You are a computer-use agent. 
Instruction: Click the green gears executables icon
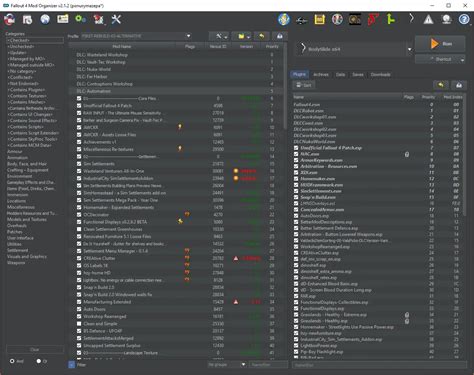pos(80,19)
